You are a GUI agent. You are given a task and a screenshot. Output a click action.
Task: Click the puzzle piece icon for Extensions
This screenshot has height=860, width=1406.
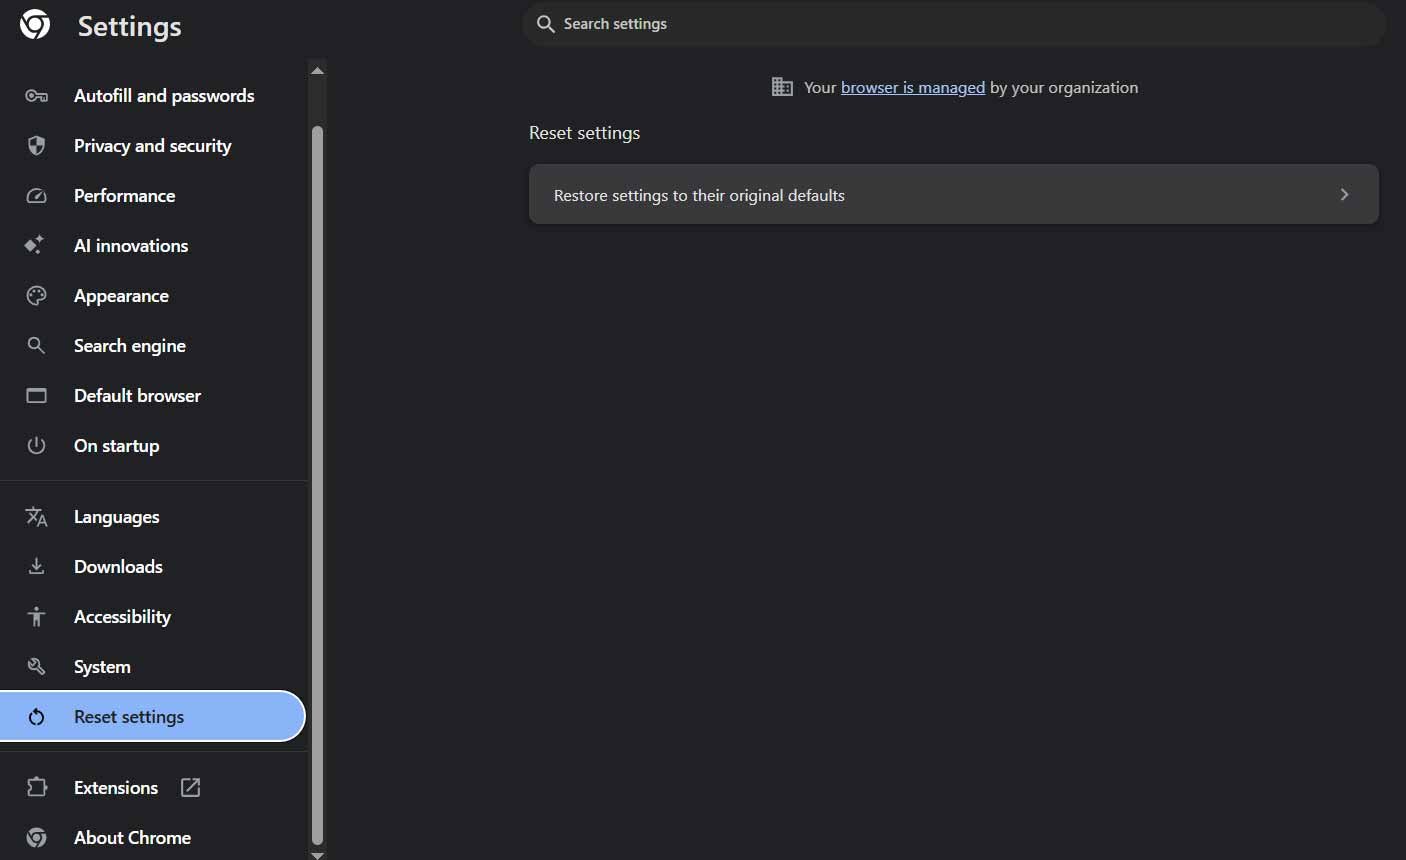click(36, 787)
